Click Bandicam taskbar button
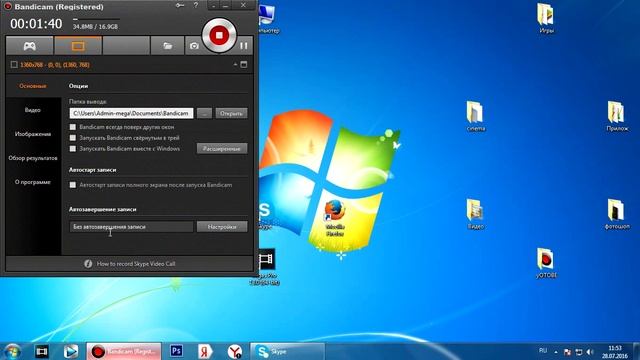 click(124, 351)
